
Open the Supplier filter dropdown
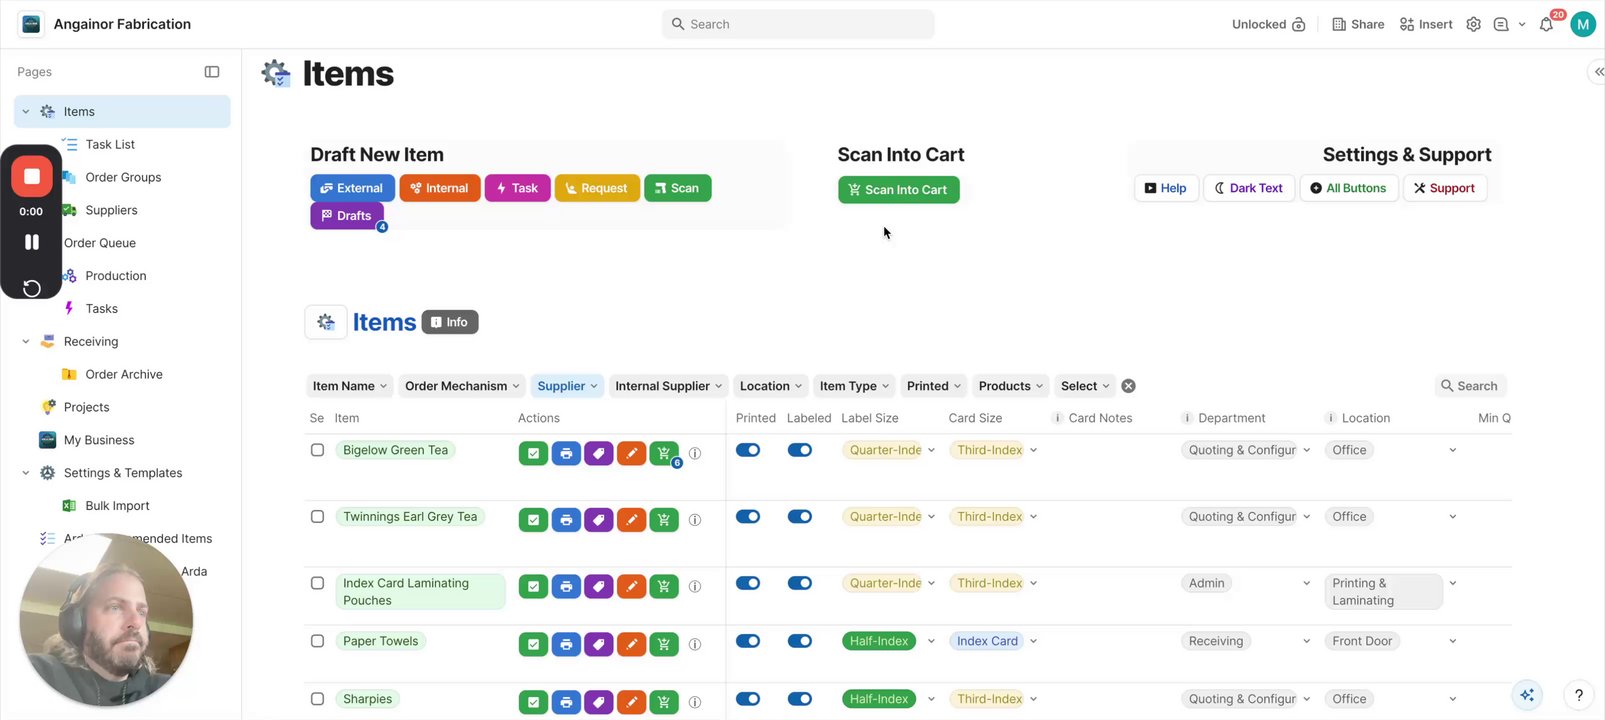(567, 386)
